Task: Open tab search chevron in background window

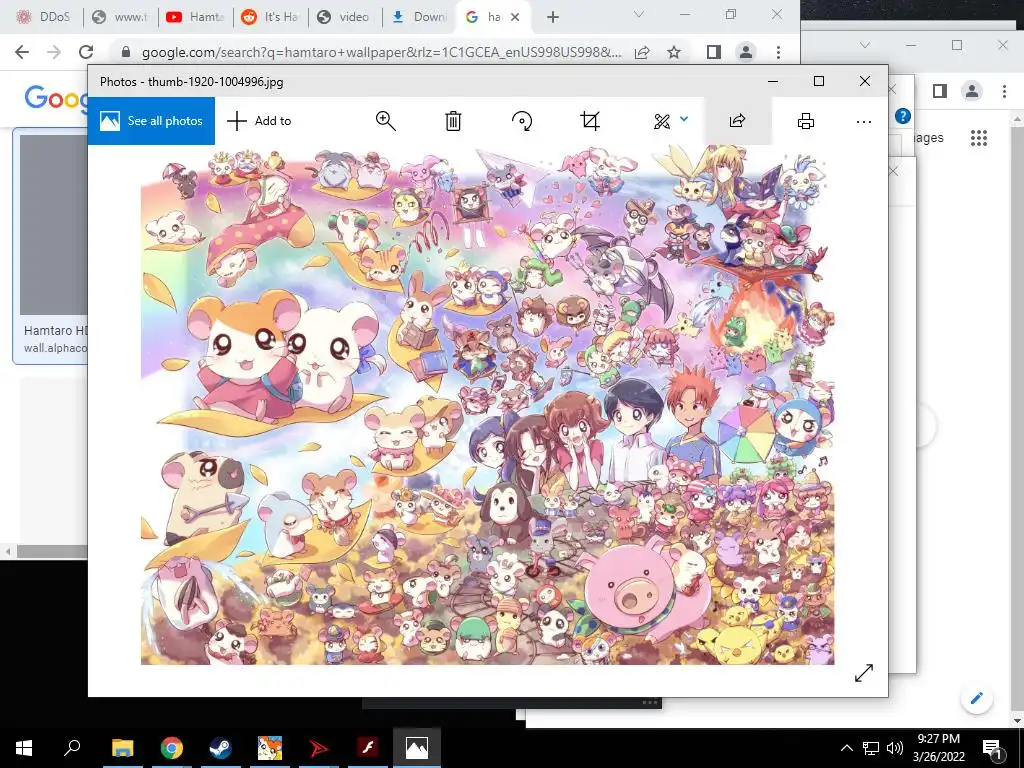Action: click(x=865, y=45)
